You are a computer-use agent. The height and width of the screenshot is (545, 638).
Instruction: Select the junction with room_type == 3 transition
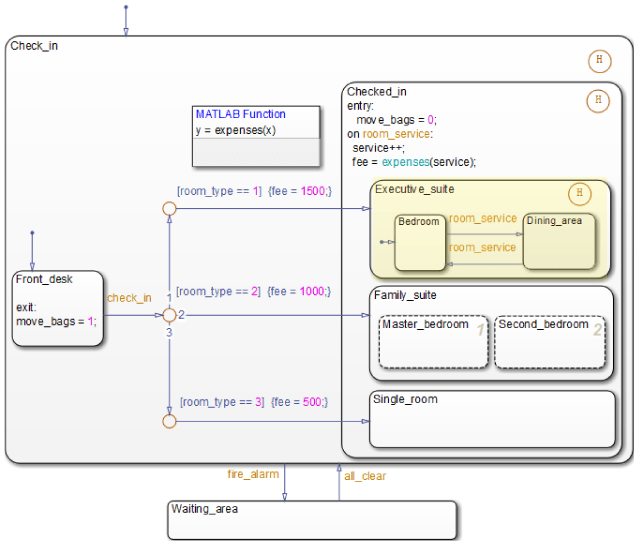click(x=169, y=421)
